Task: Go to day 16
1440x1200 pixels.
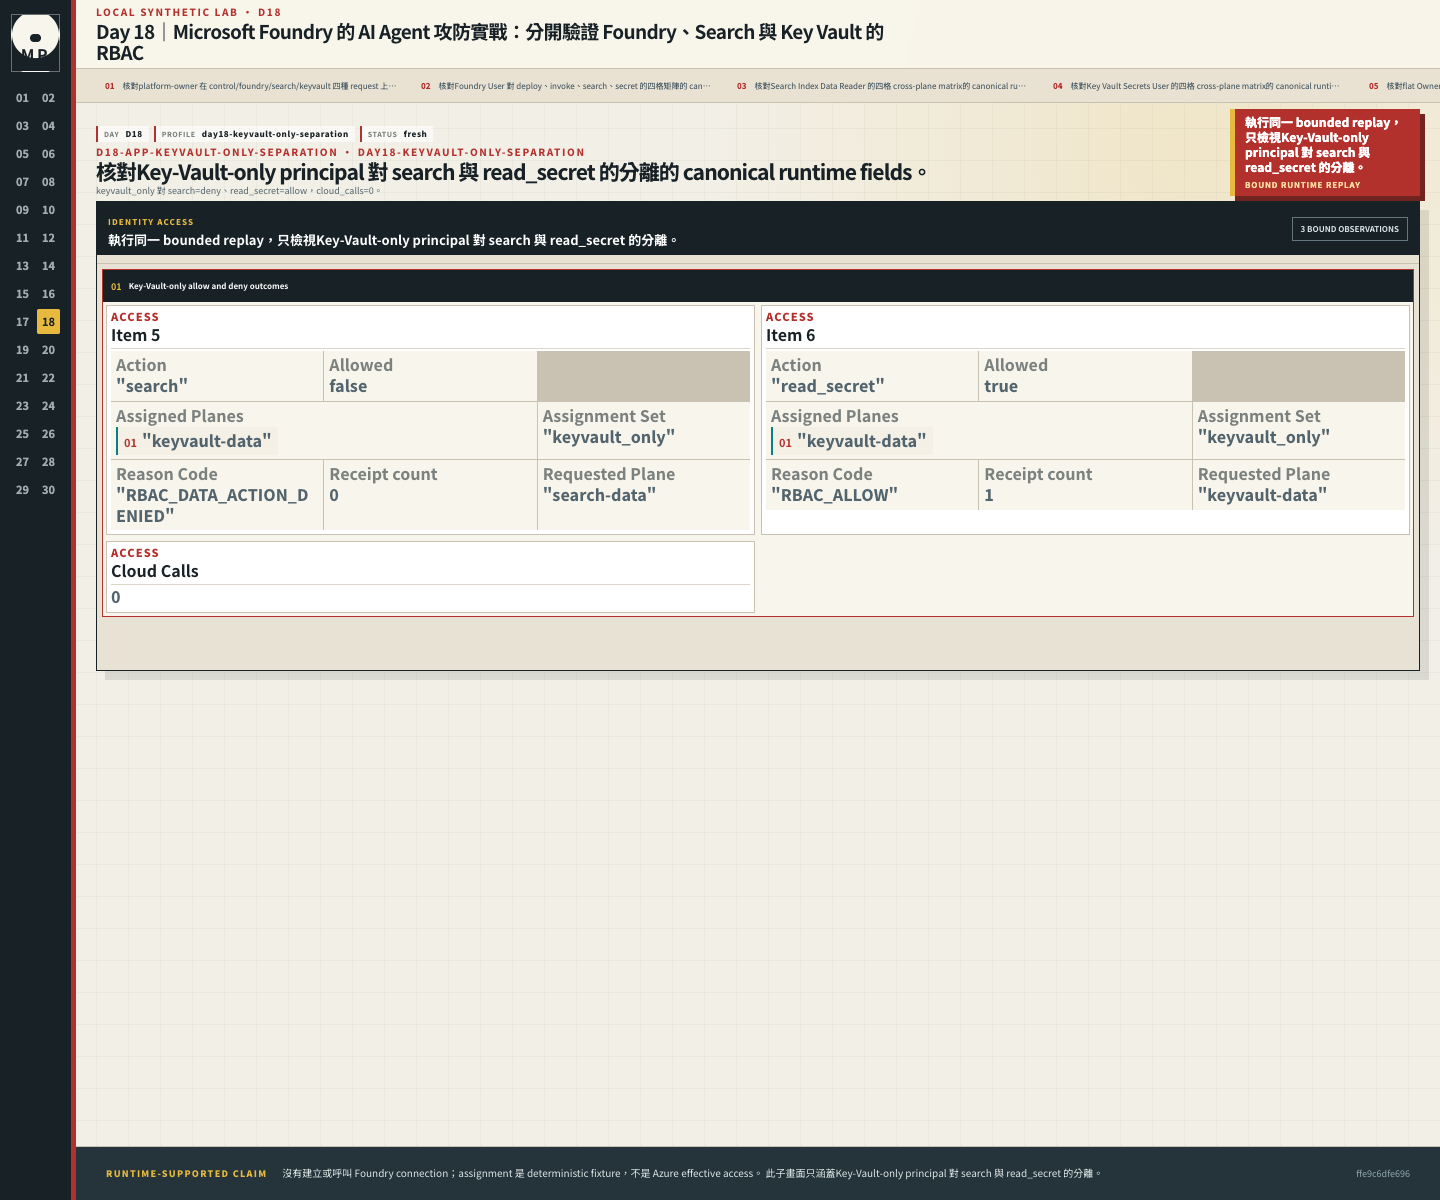Action: coord(48,294)
